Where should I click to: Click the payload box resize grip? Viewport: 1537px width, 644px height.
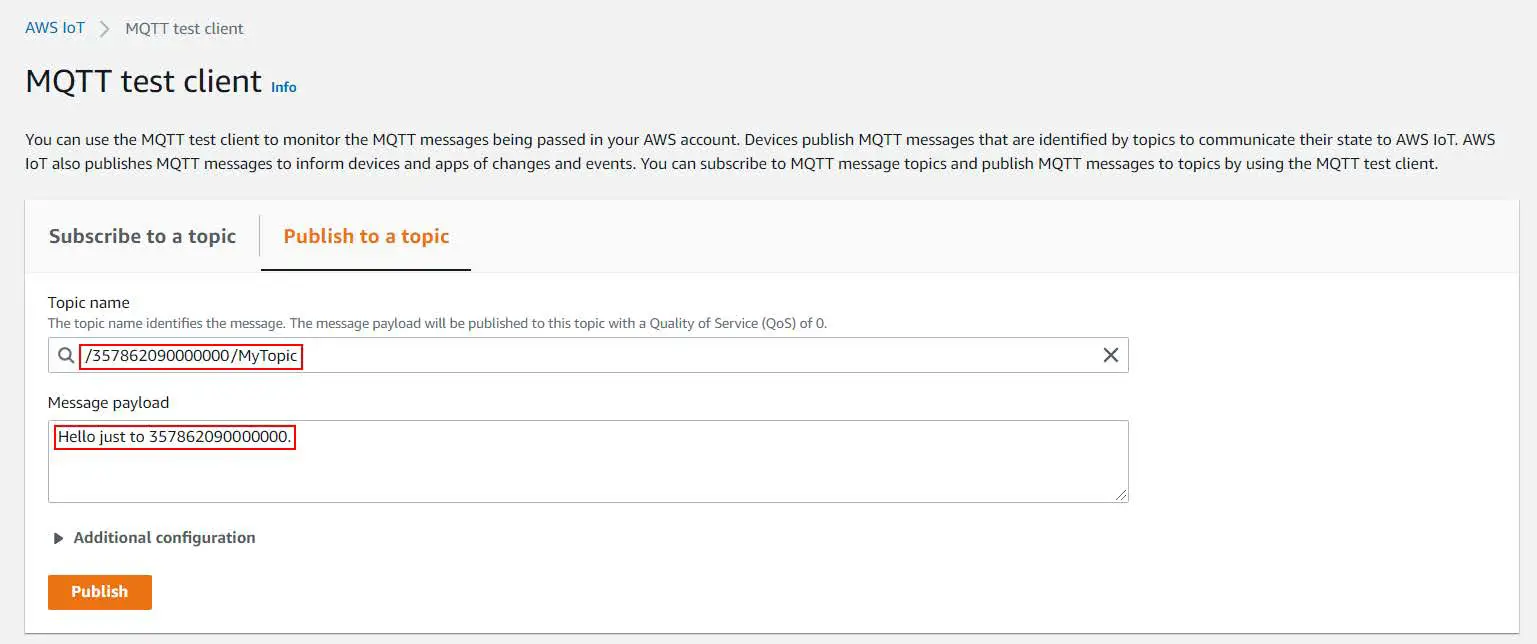[x=1121, y=494]
